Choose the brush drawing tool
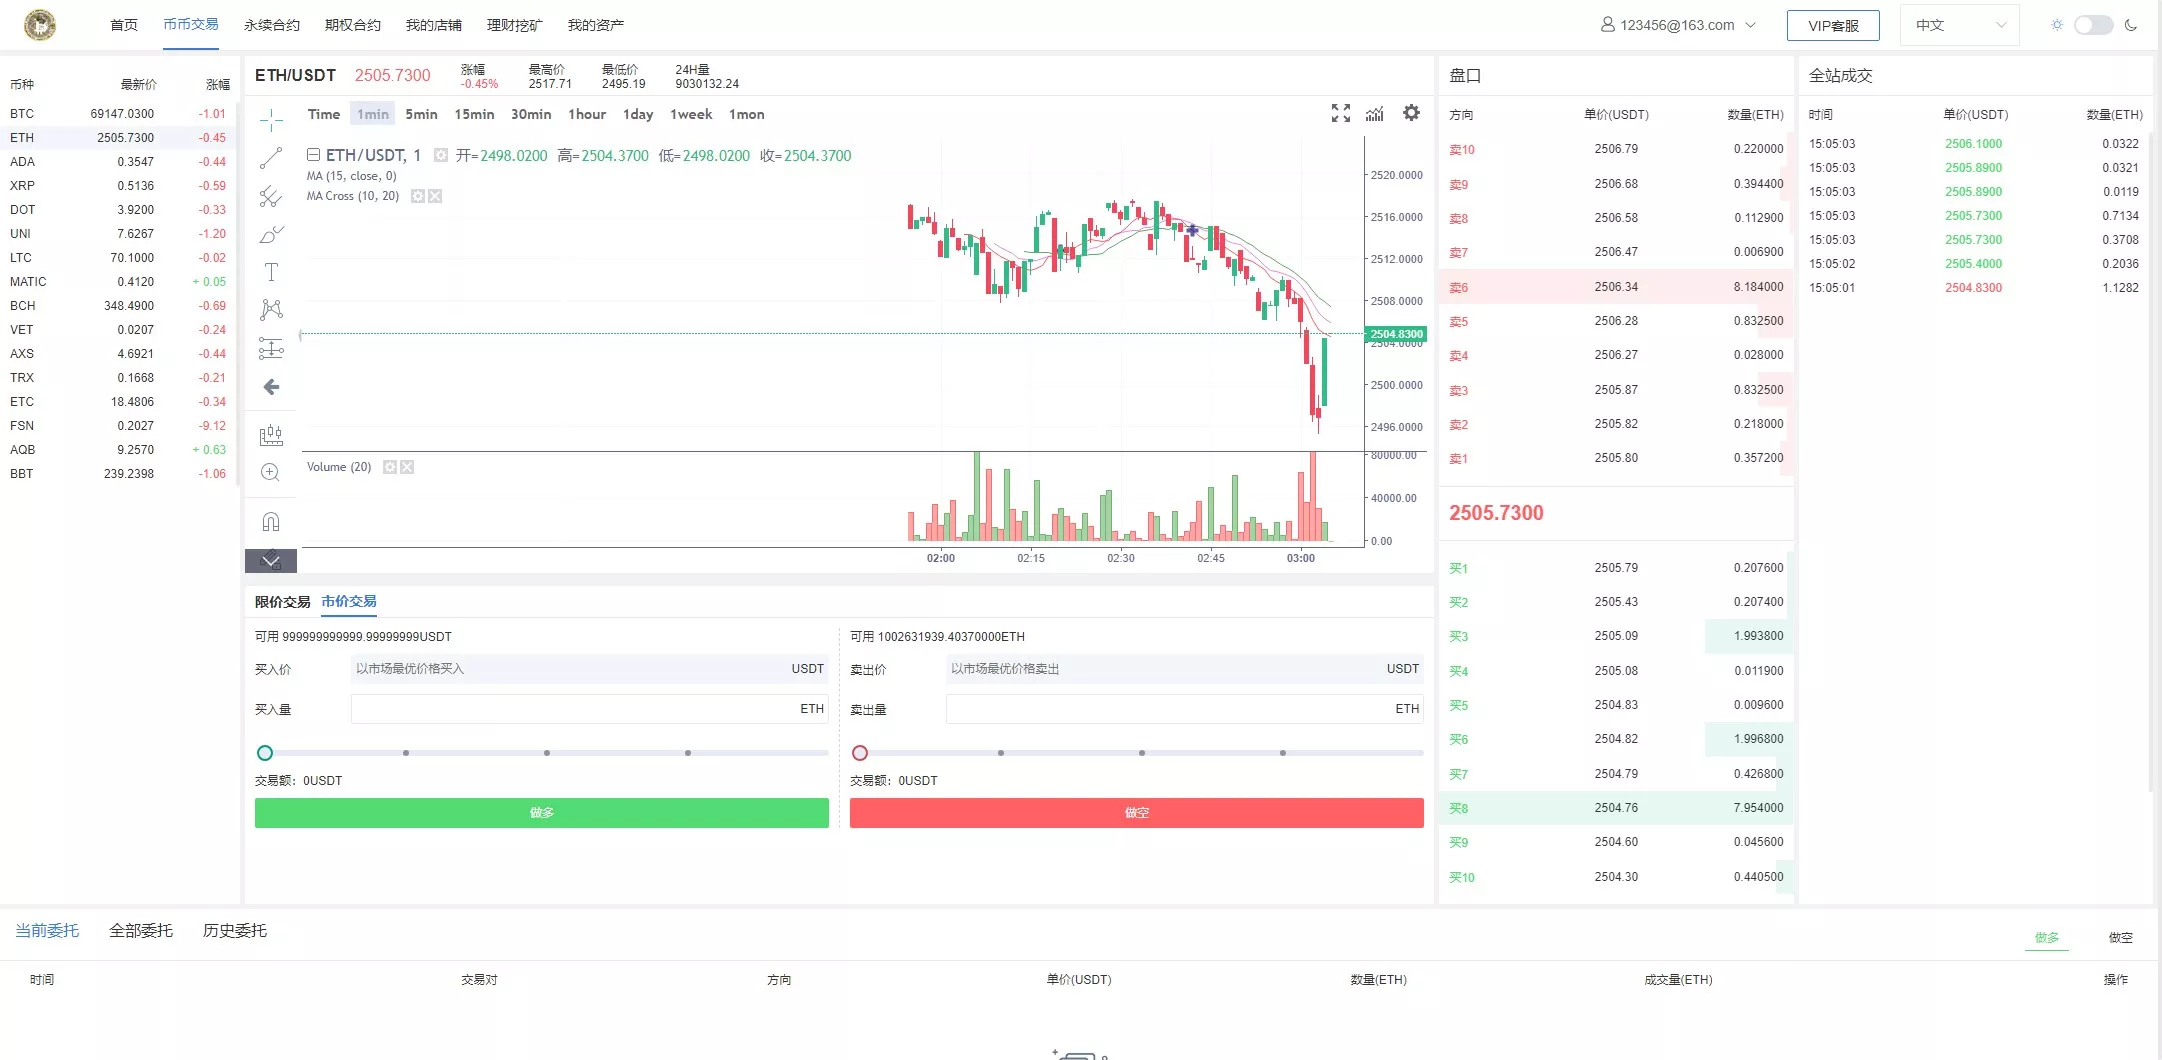 coord(271,235)
